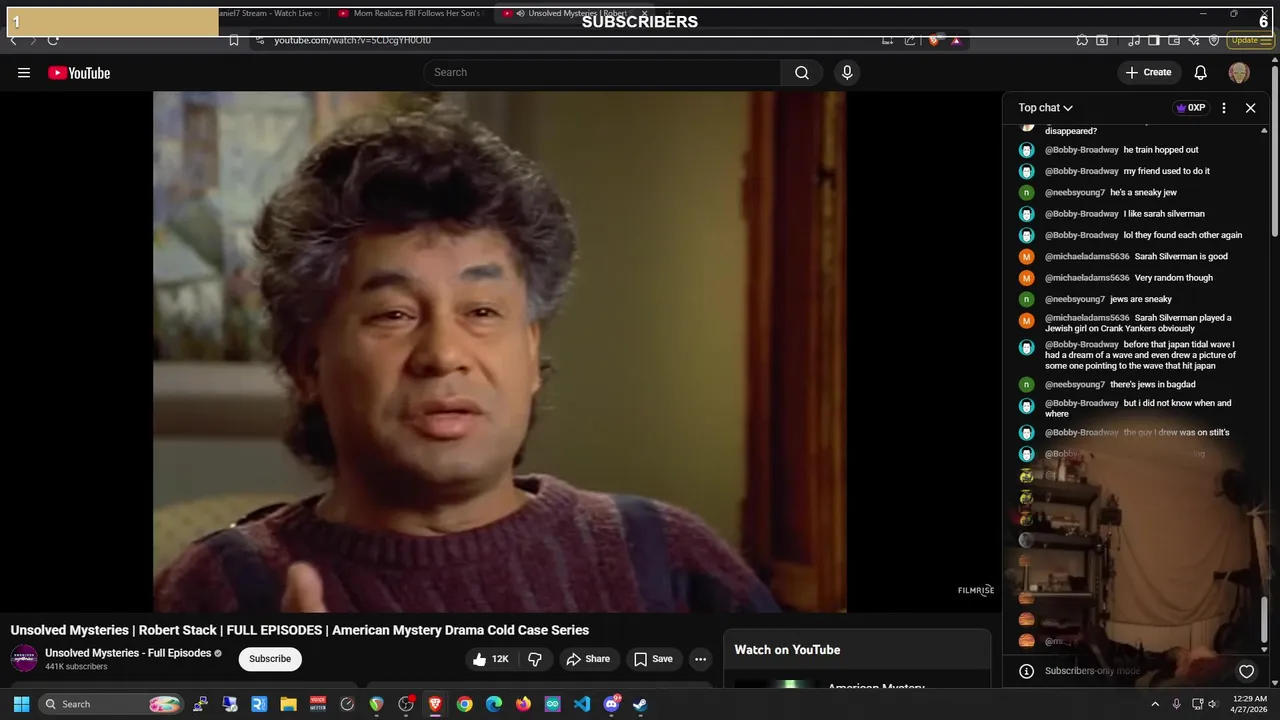Click message "there's jews in bagdad"
Image resolution: width=1280 pixels, height=720 pixels.
point(1152,385)
